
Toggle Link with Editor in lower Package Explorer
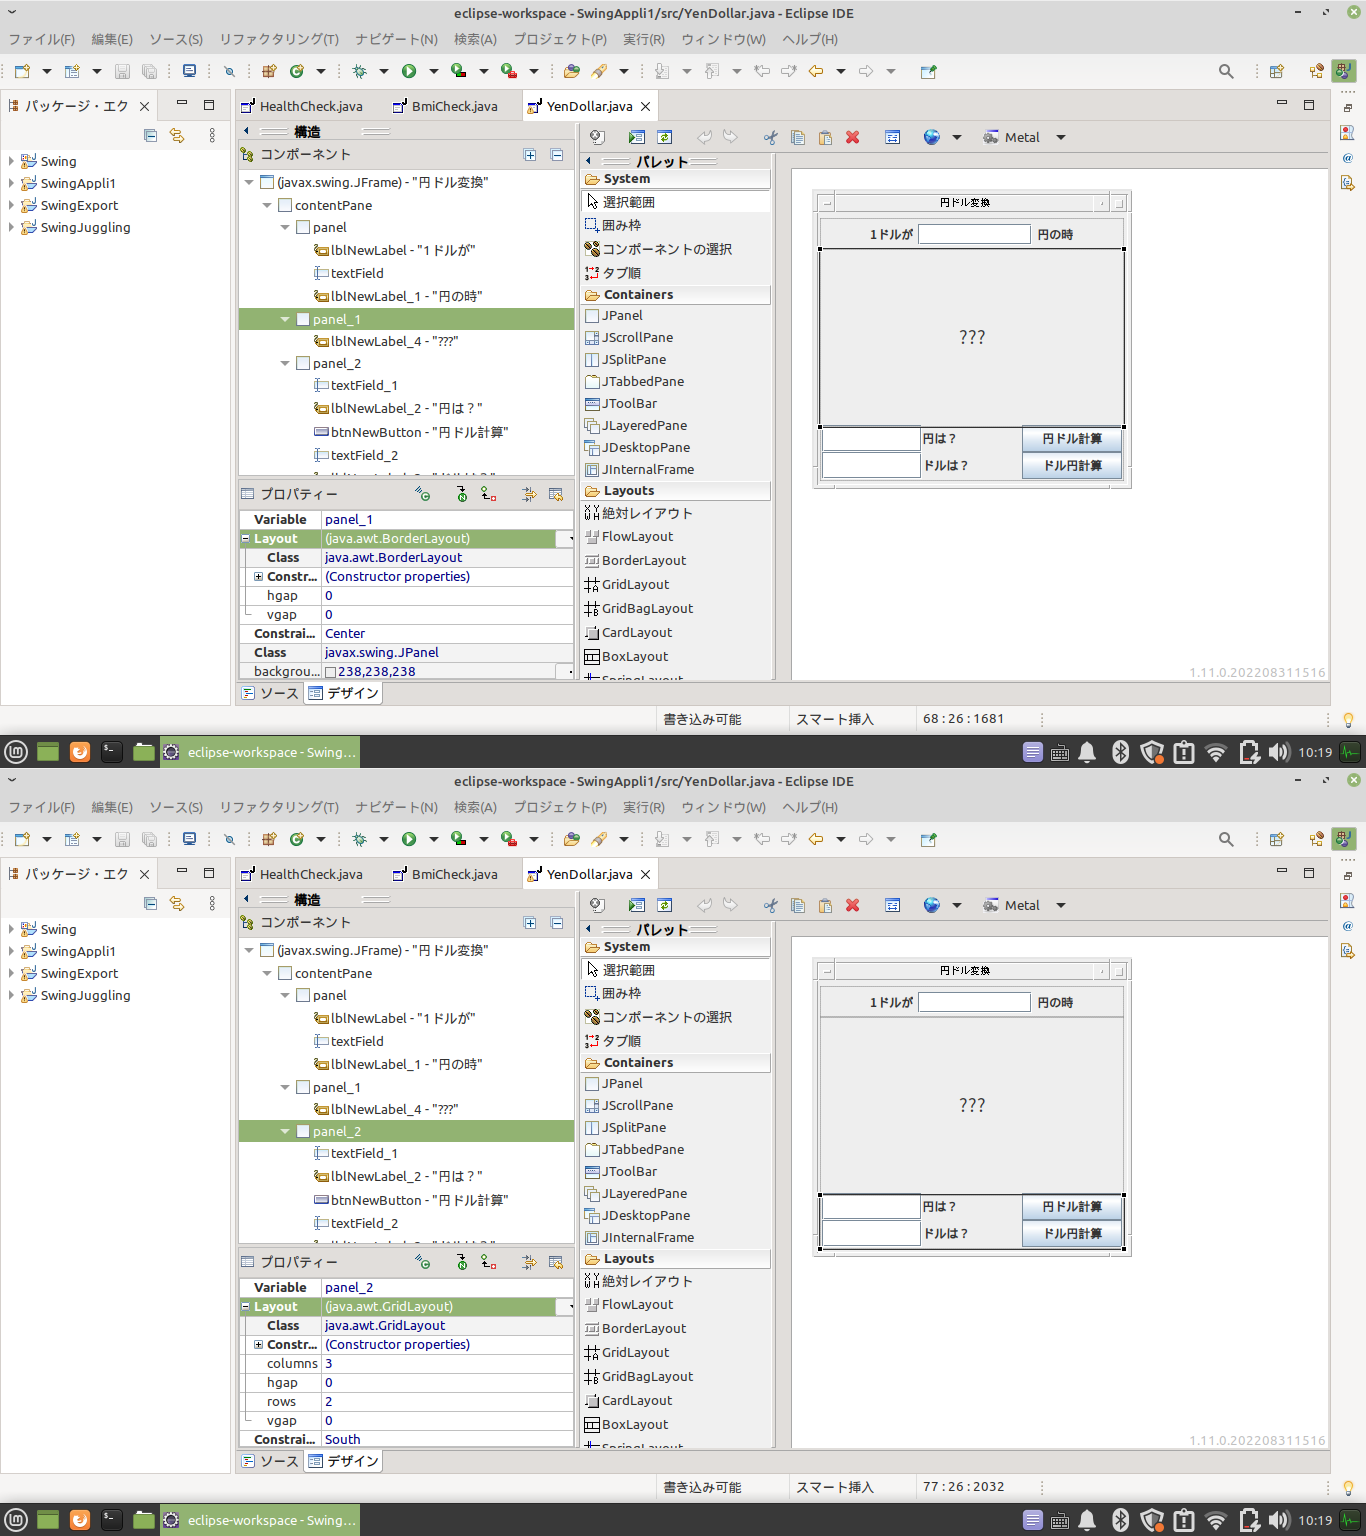pyautogui.click(x=177, y=903)
